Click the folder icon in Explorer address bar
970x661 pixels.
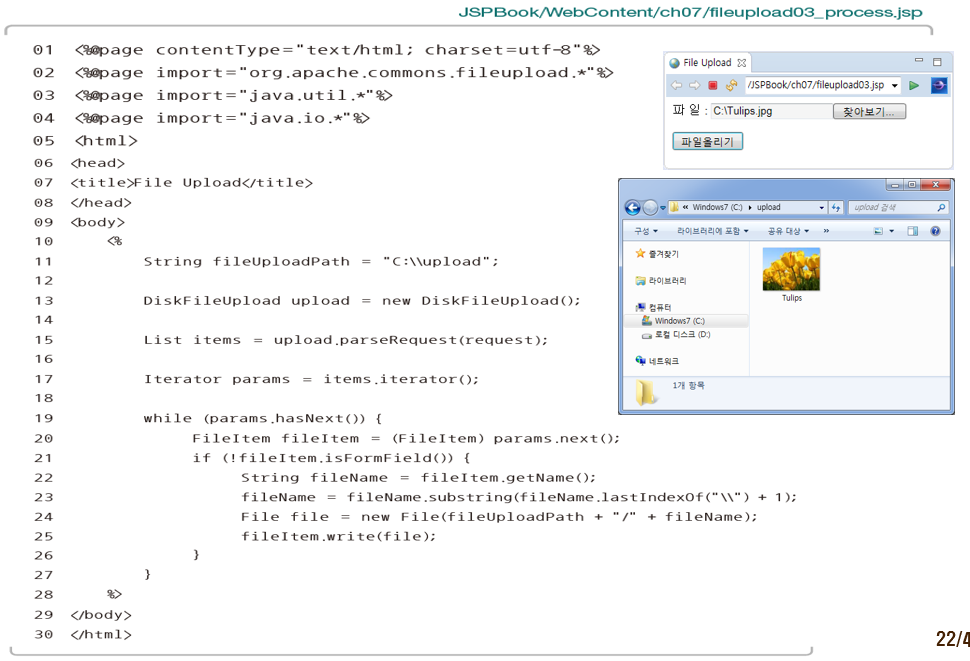674,207
